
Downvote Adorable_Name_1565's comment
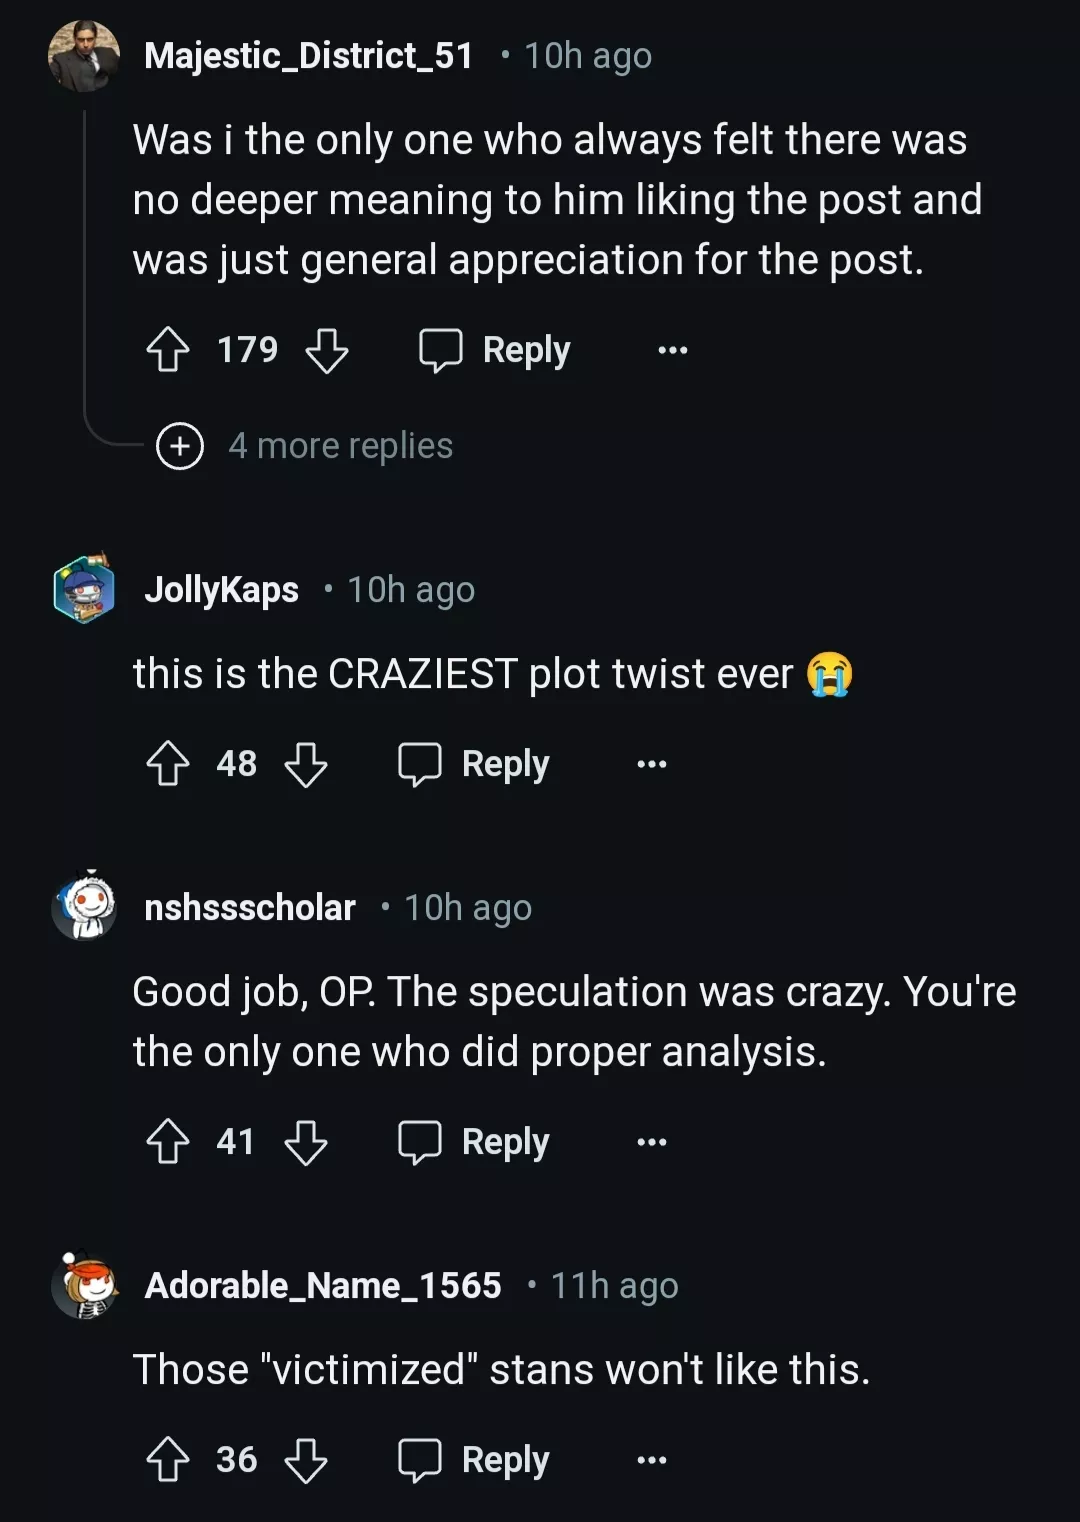tap(306, 1460)
